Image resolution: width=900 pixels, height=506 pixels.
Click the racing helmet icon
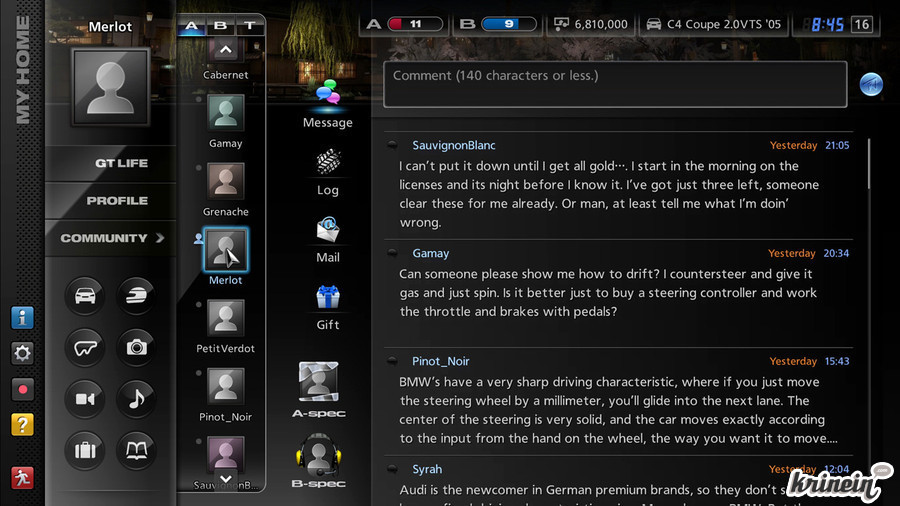pos(137,296)
